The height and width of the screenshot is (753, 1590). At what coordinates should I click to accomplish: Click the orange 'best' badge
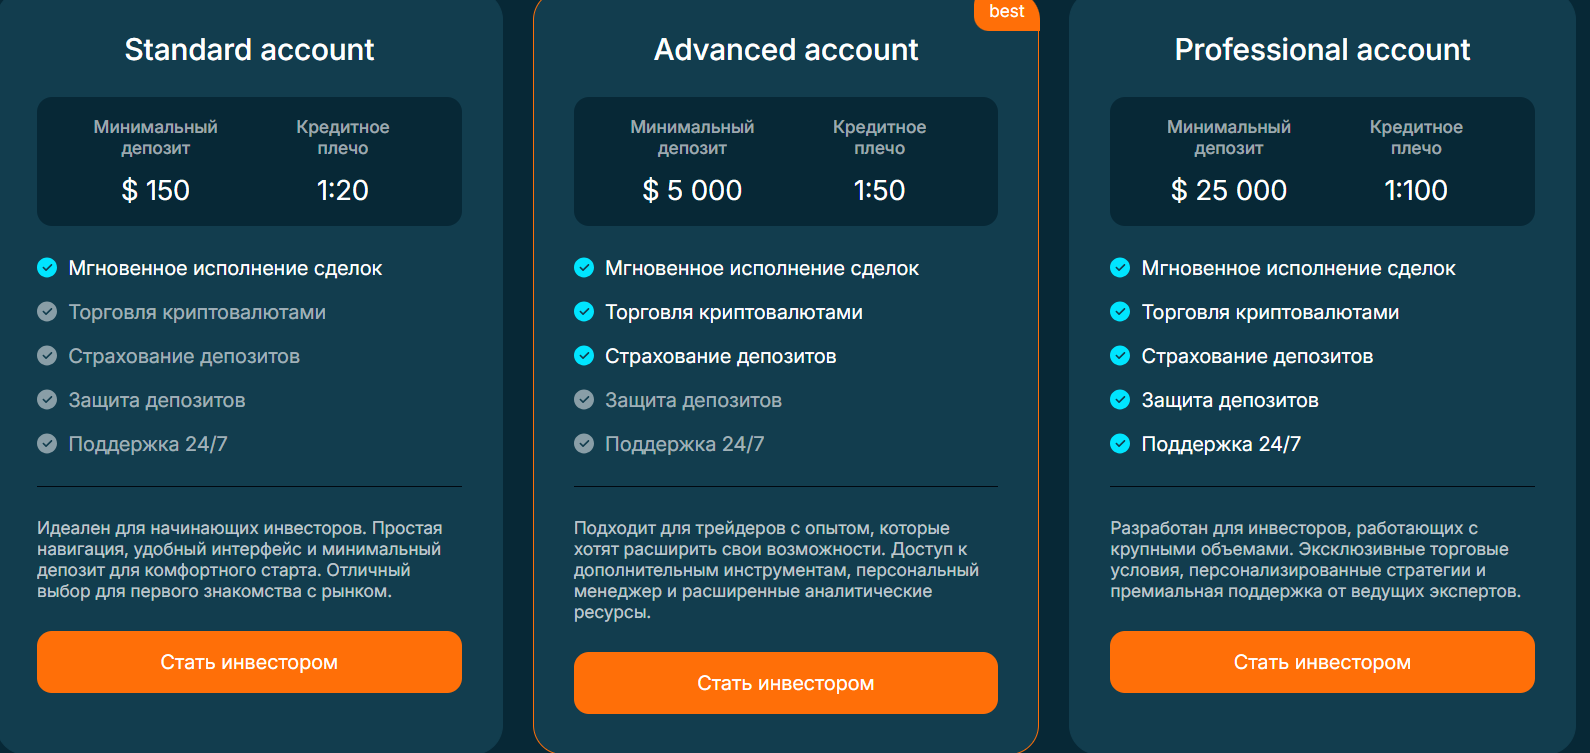tap(1006, 12)
